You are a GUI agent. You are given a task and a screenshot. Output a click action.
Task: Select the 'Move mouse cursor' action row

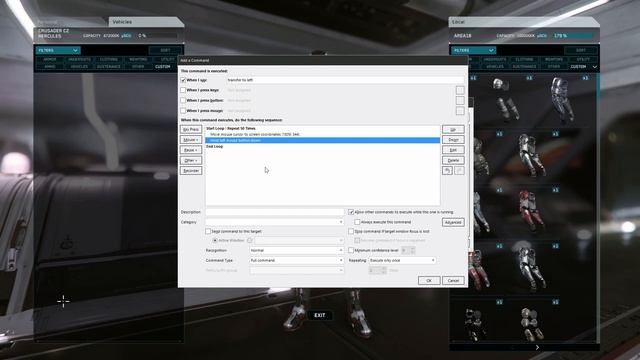tap(322, 134)
